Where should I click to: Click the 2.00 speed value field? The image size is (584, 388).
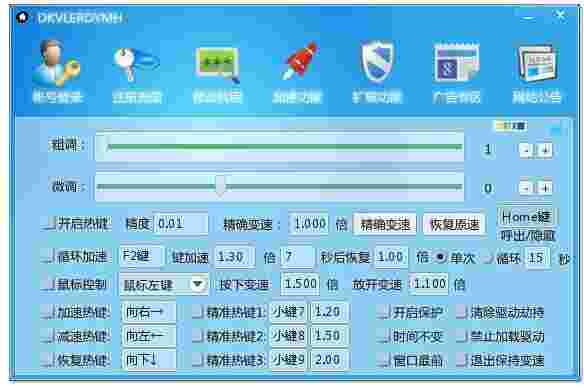click(x=329, y=360)
